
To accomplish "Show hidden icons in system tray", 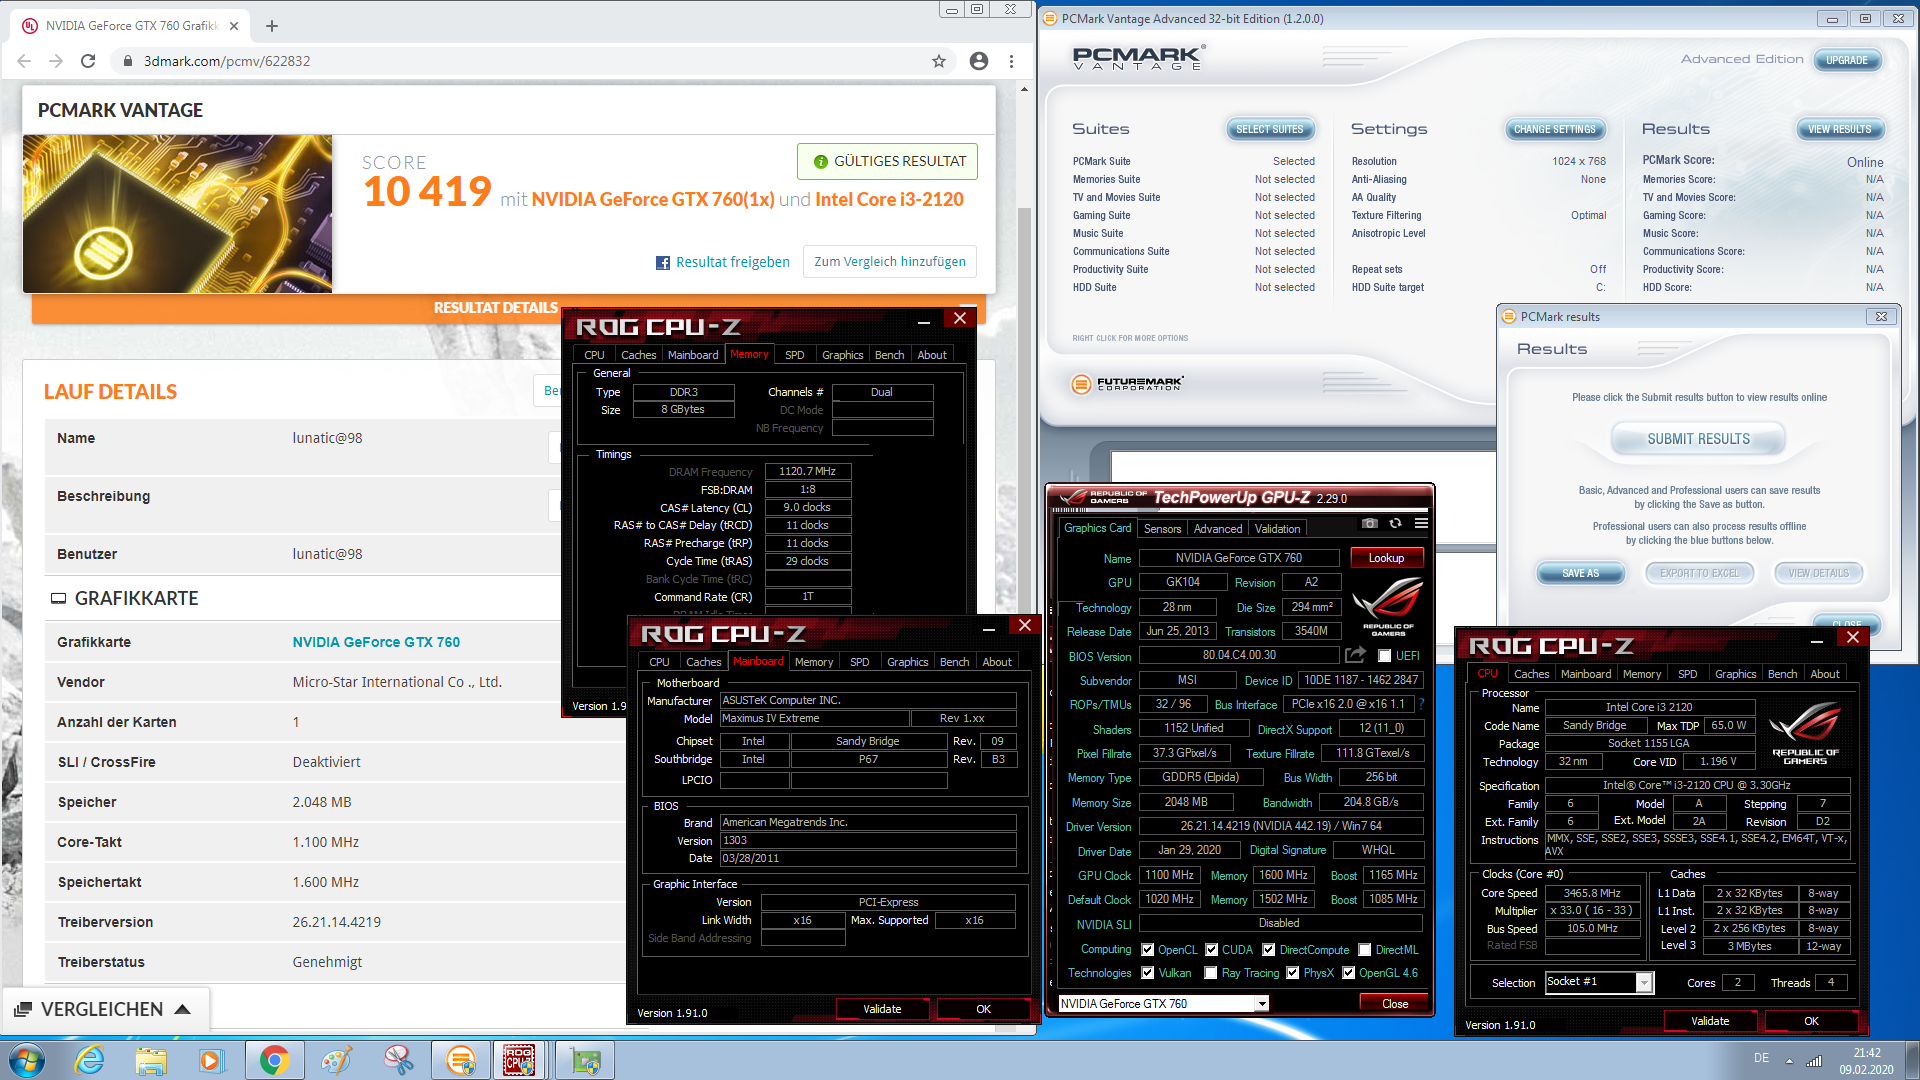I will (1789, 1061).
